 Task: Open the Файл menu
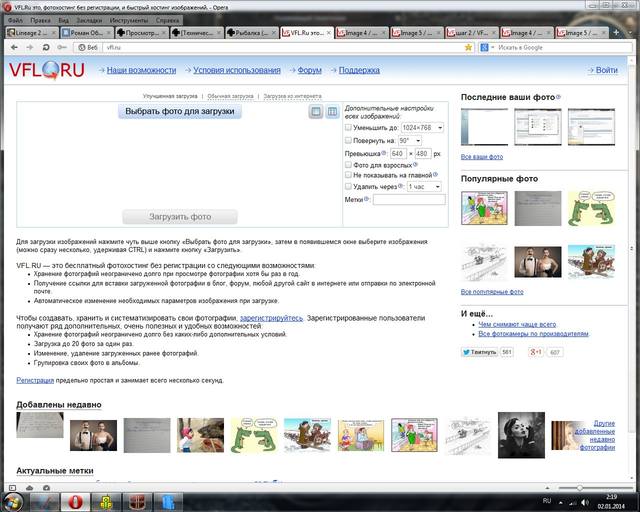pos(16,20)
